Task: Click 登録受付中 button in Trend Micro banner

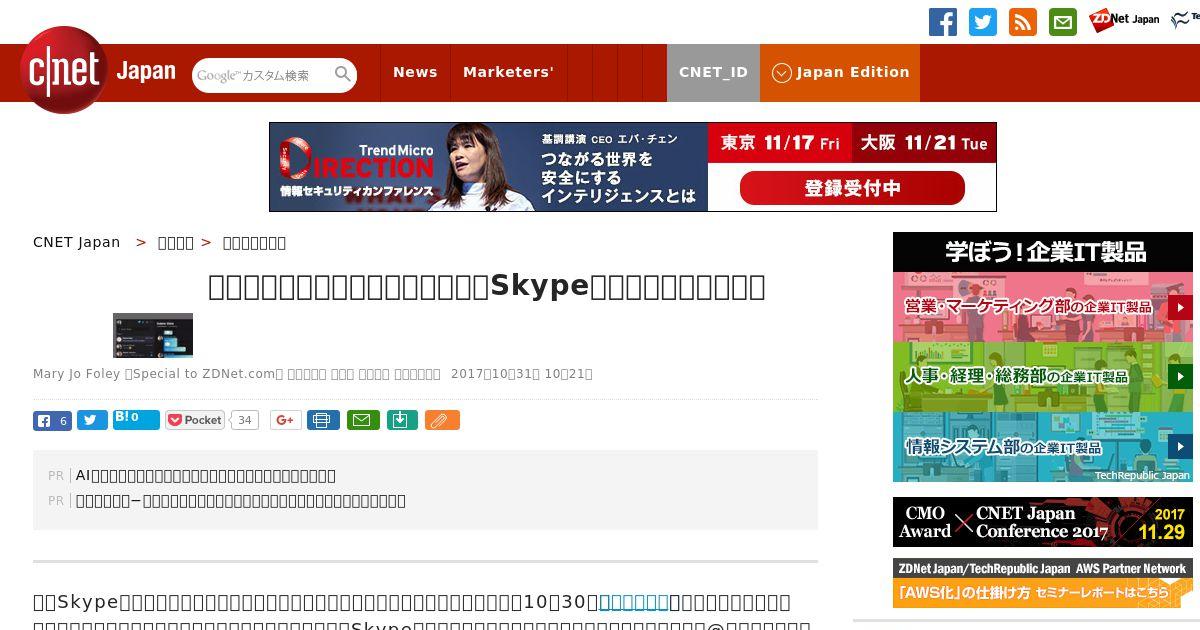Action: coord(852,188)
